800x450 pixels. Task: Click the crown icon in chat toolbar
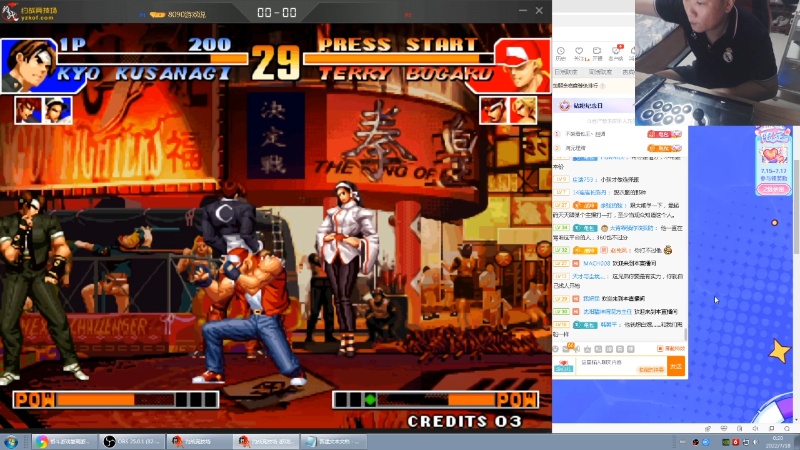pyautogui.click(x=587, y=349)
